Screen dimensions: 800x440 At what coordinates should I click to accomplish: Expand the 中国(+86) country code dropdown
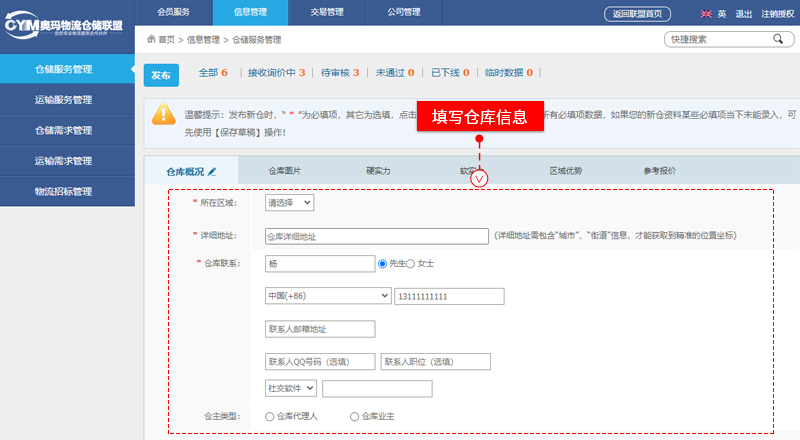point(327,296)
